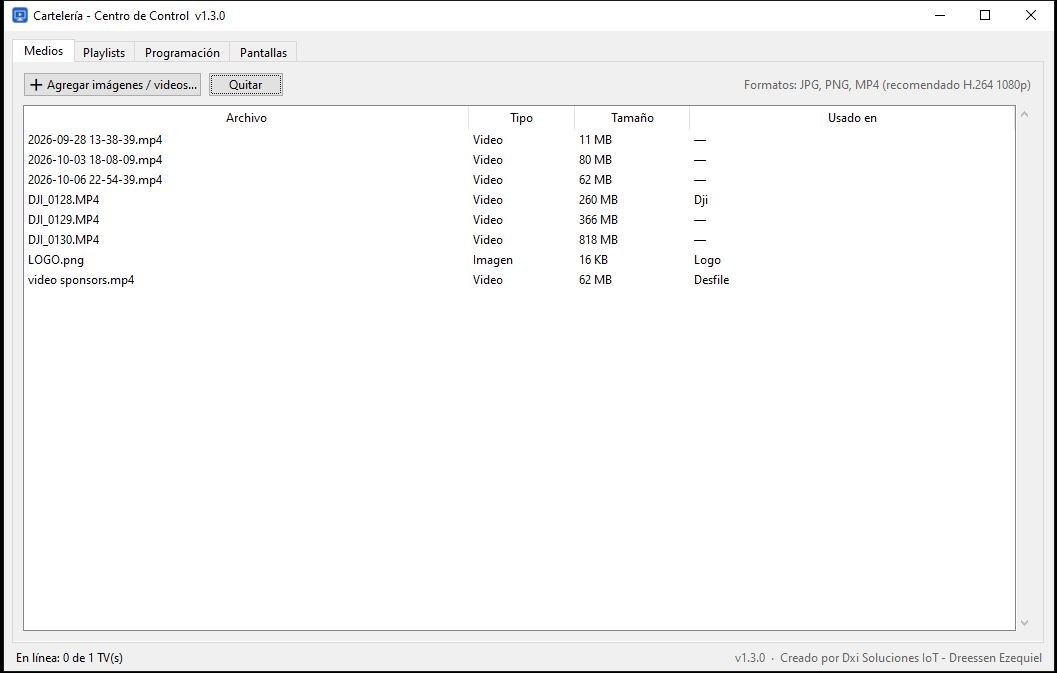Click the Quitar button

pyautogui.click(x=245, y=84)
